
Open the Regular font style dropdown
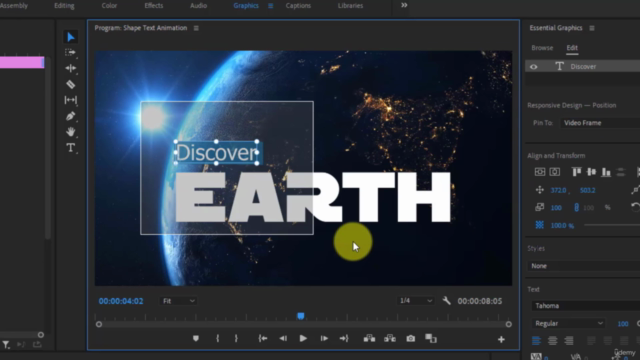(x=568, y=323)
